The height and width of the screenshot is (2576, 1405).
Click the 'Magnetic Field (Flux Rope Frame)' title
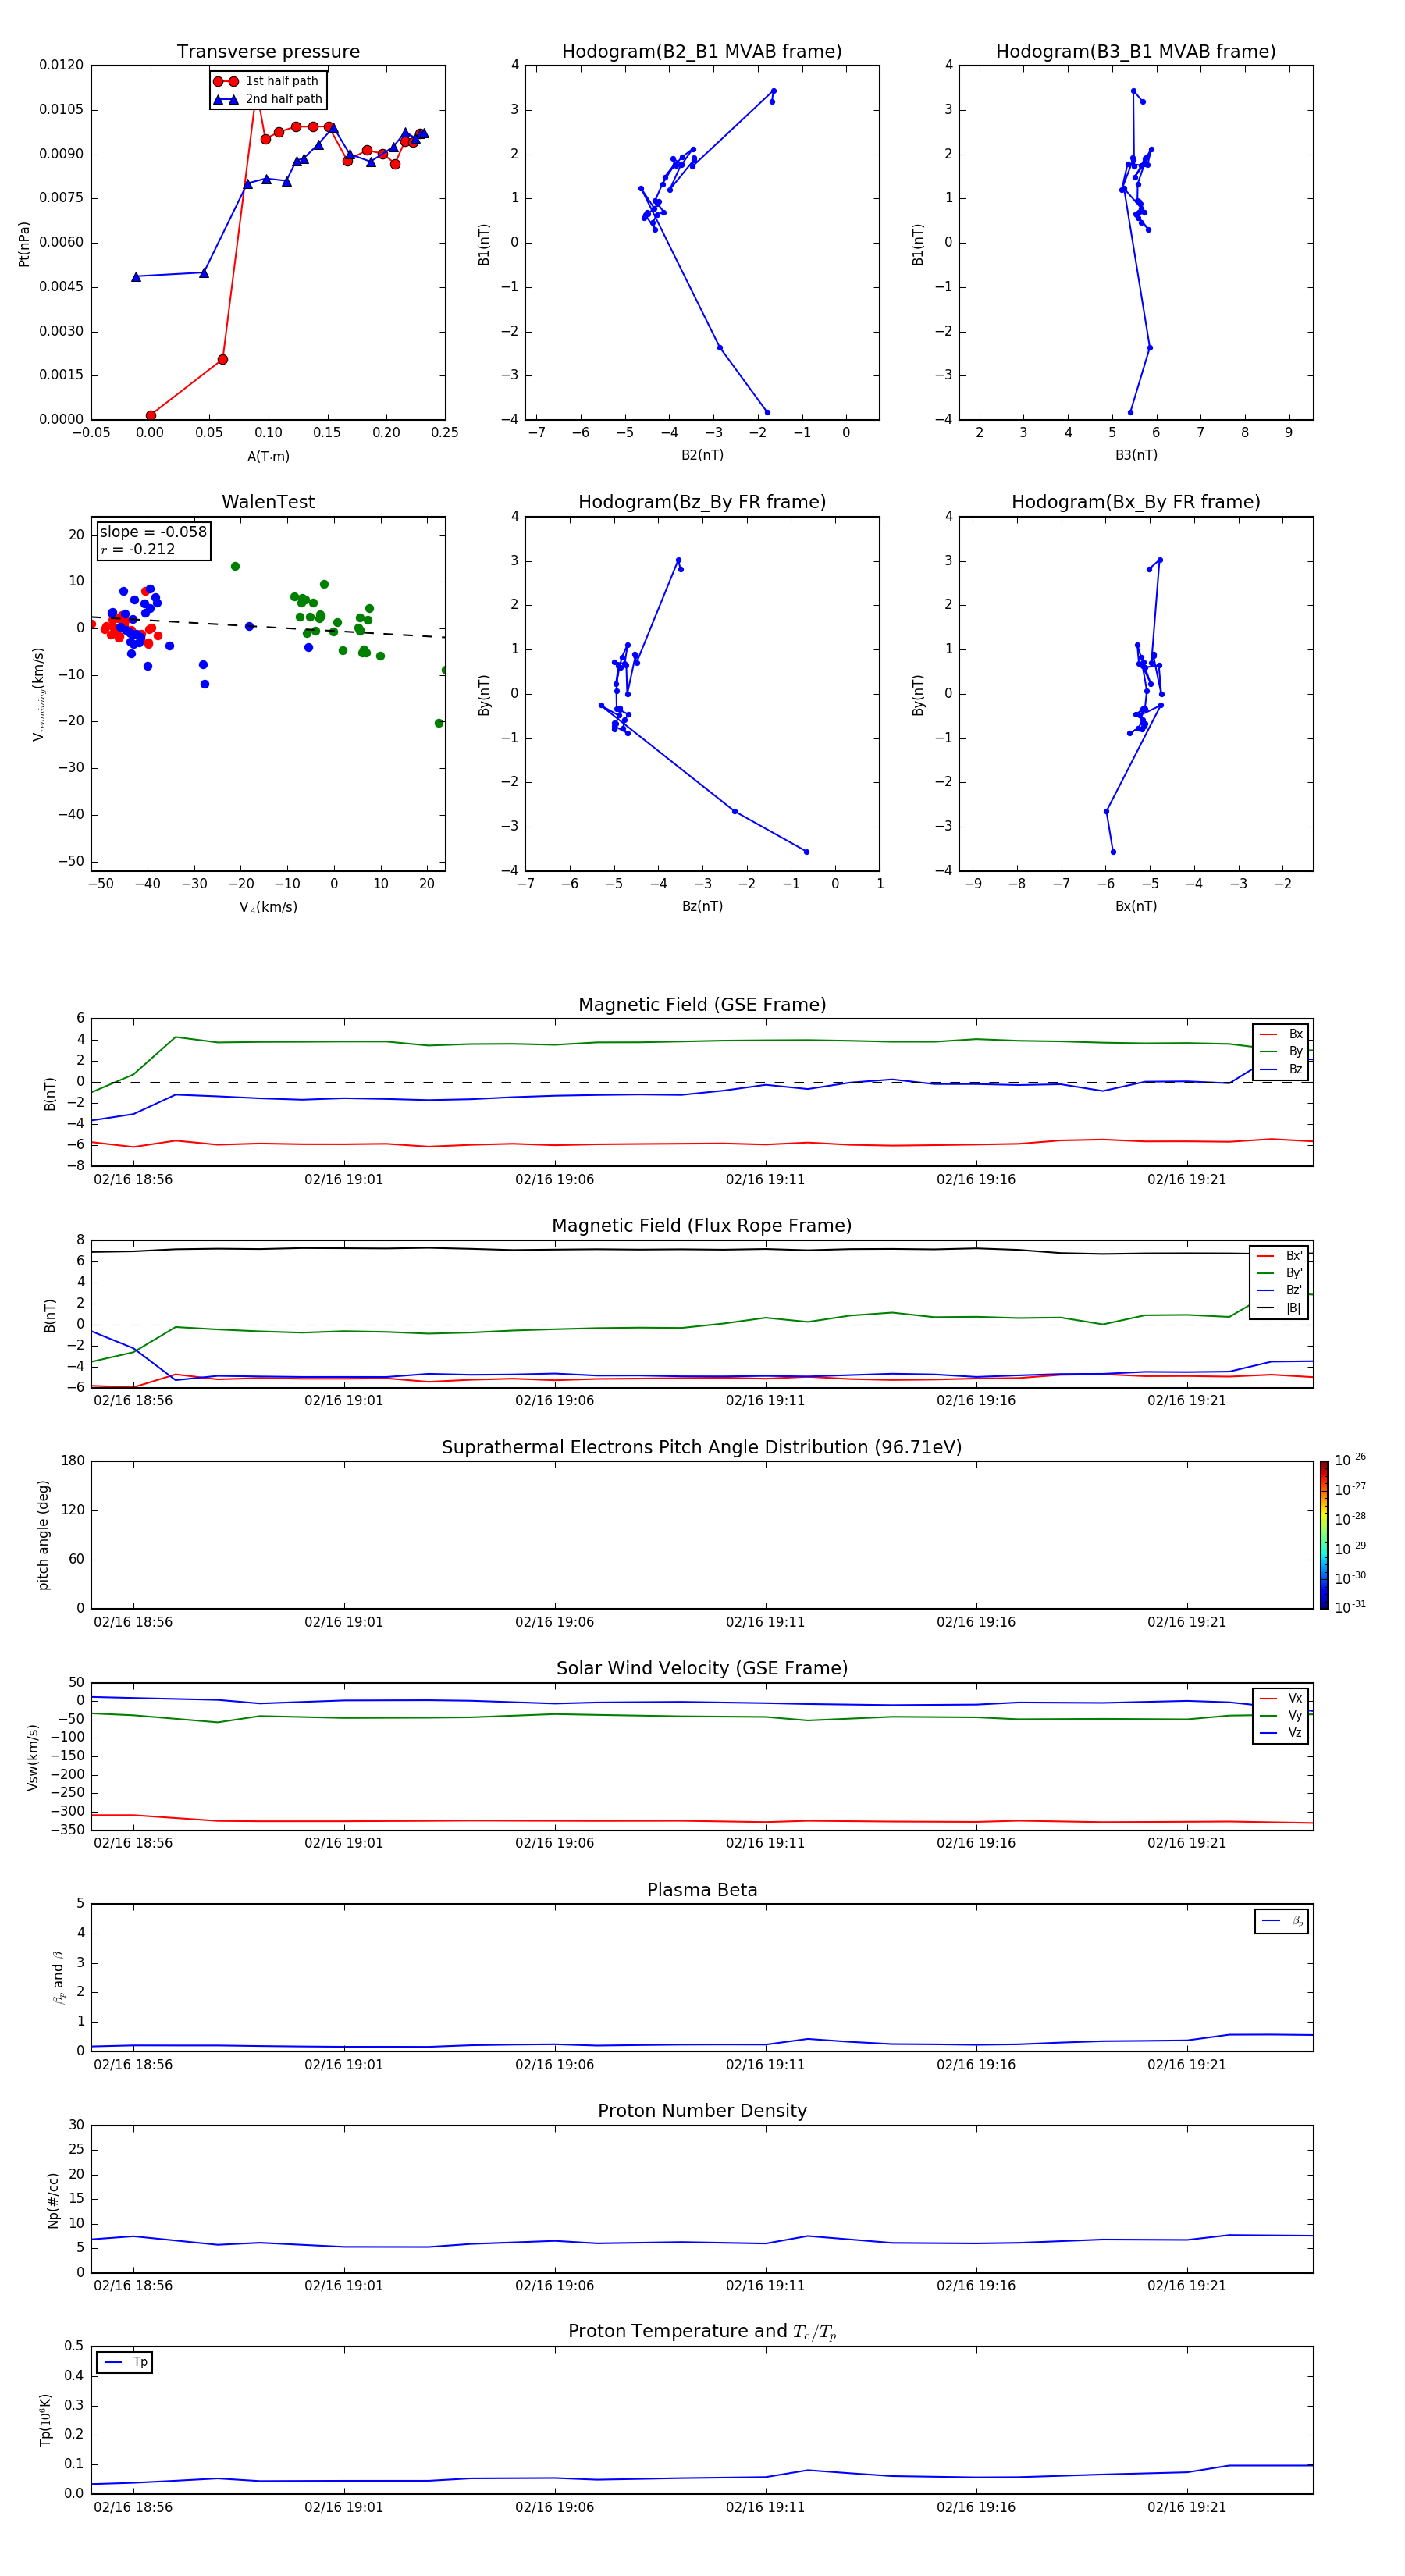coord(702,1226)
